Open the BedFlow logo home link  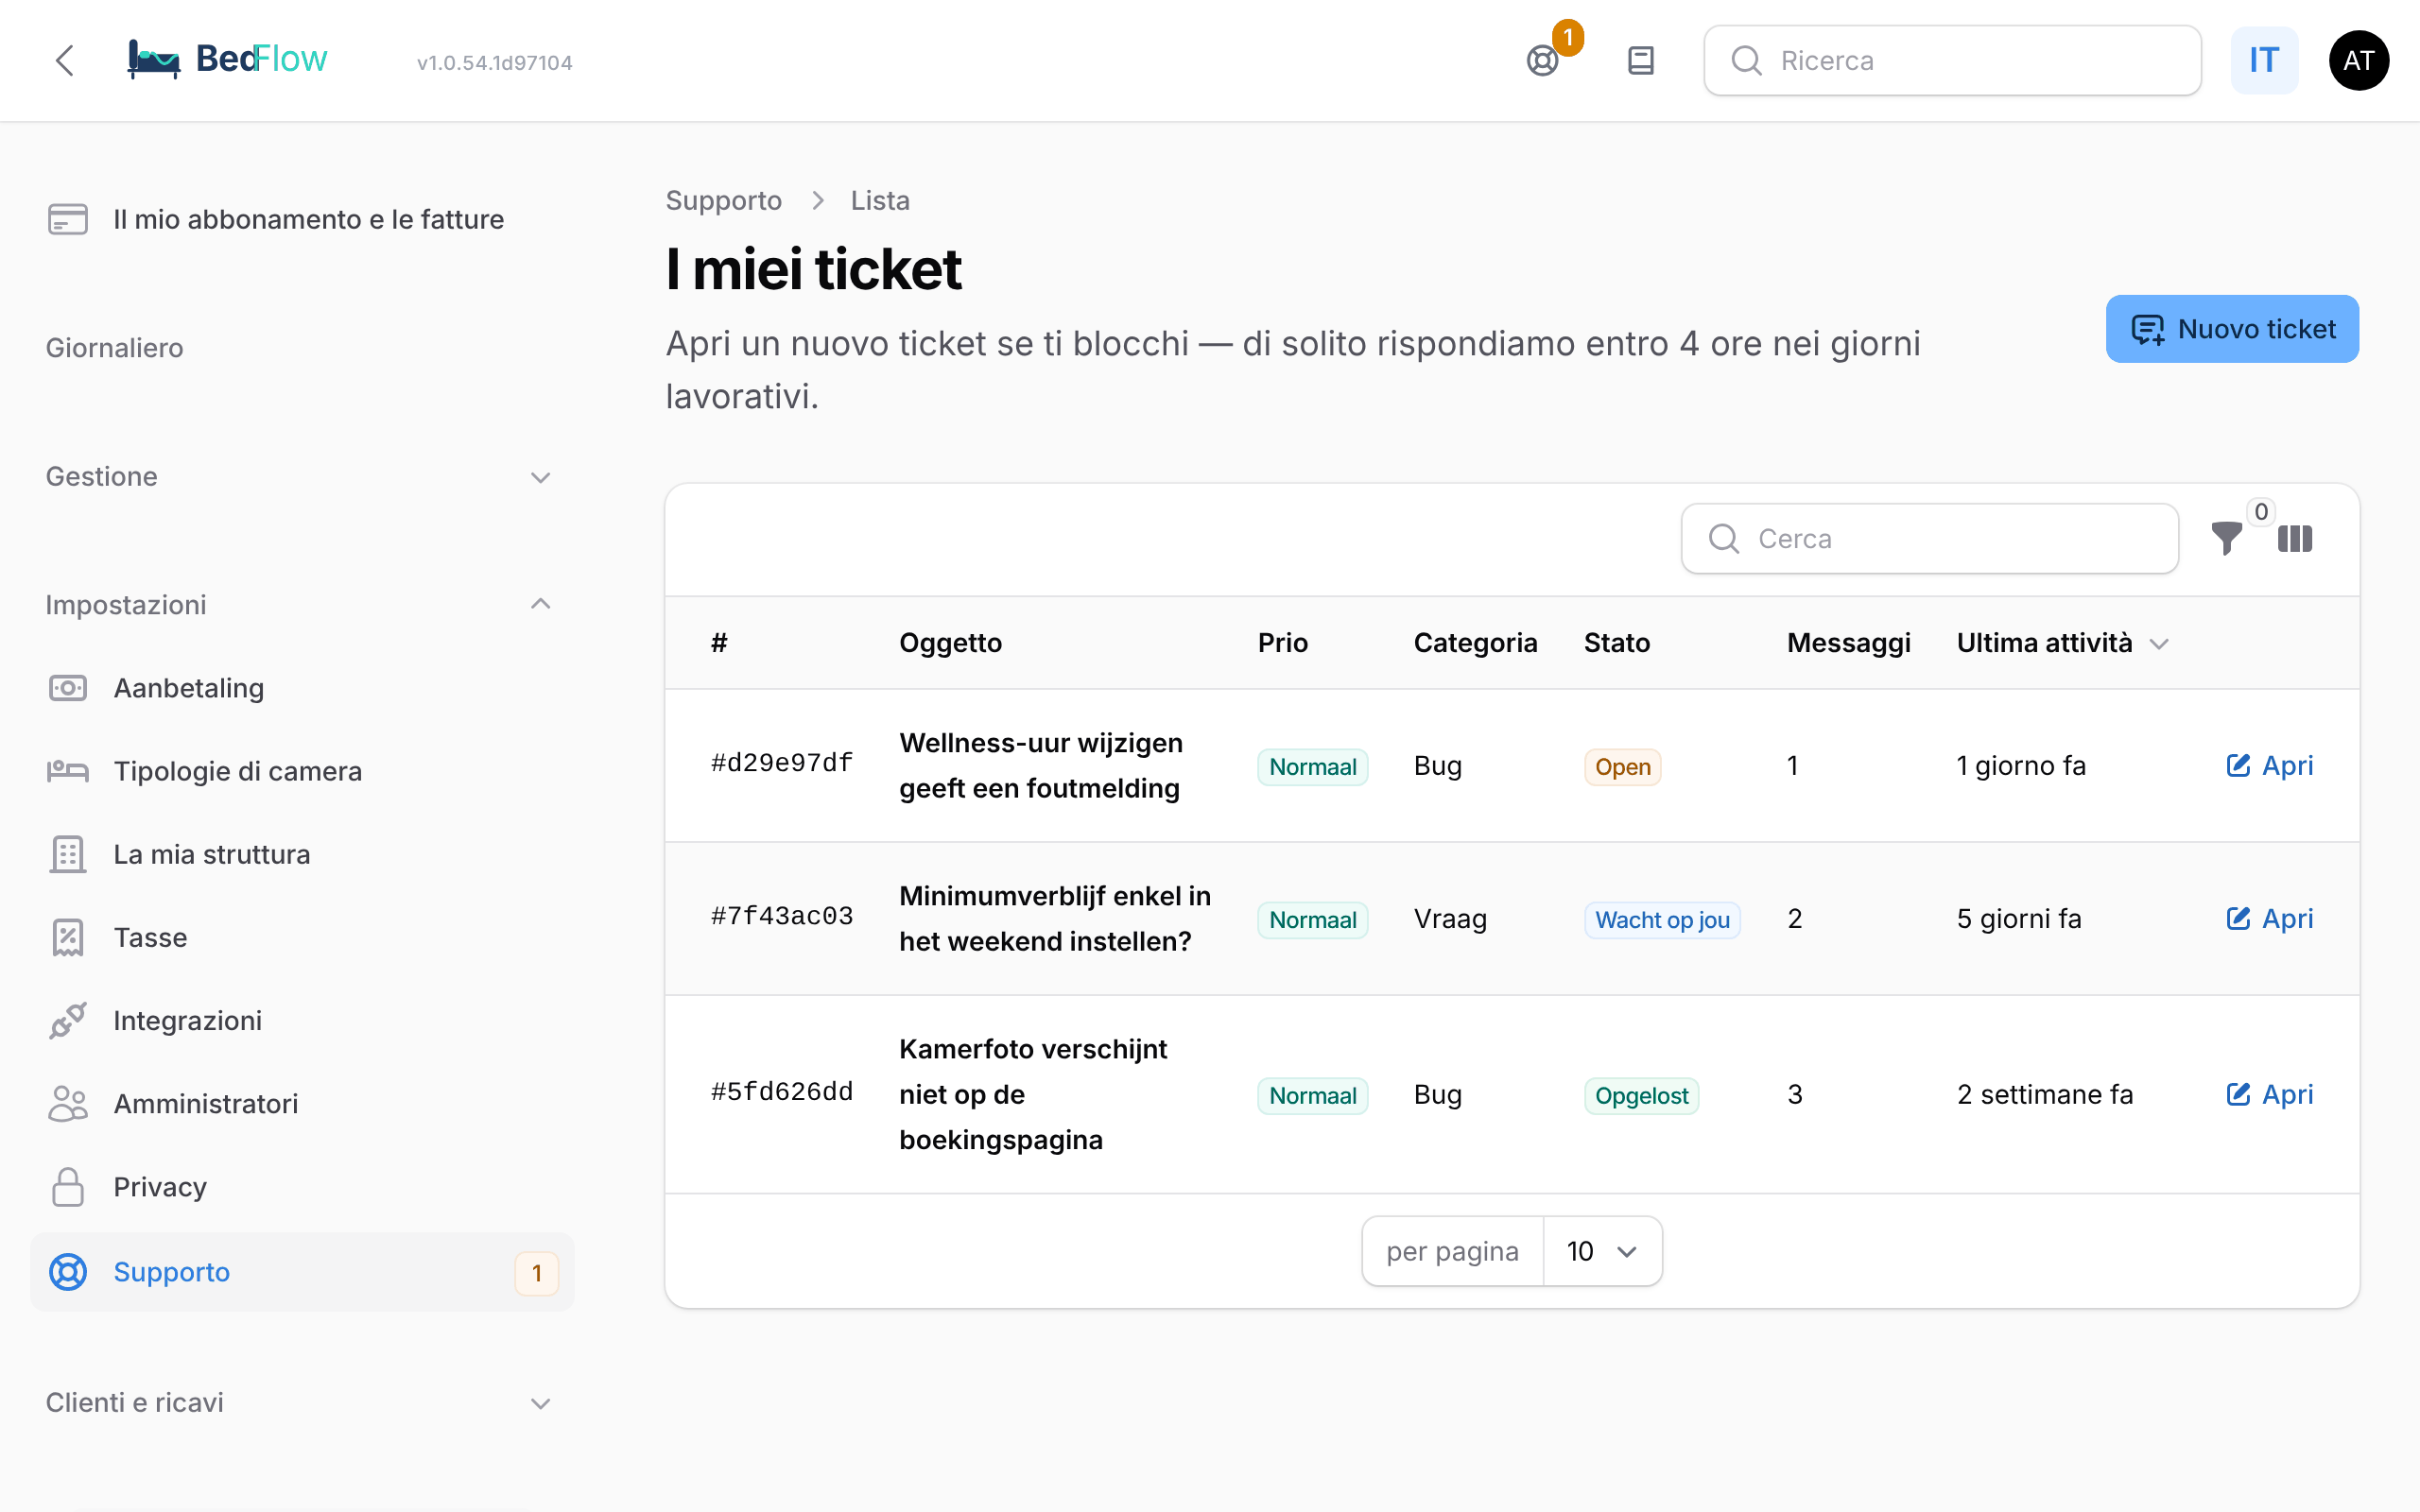pyautogui.click(x=228, y=60)
